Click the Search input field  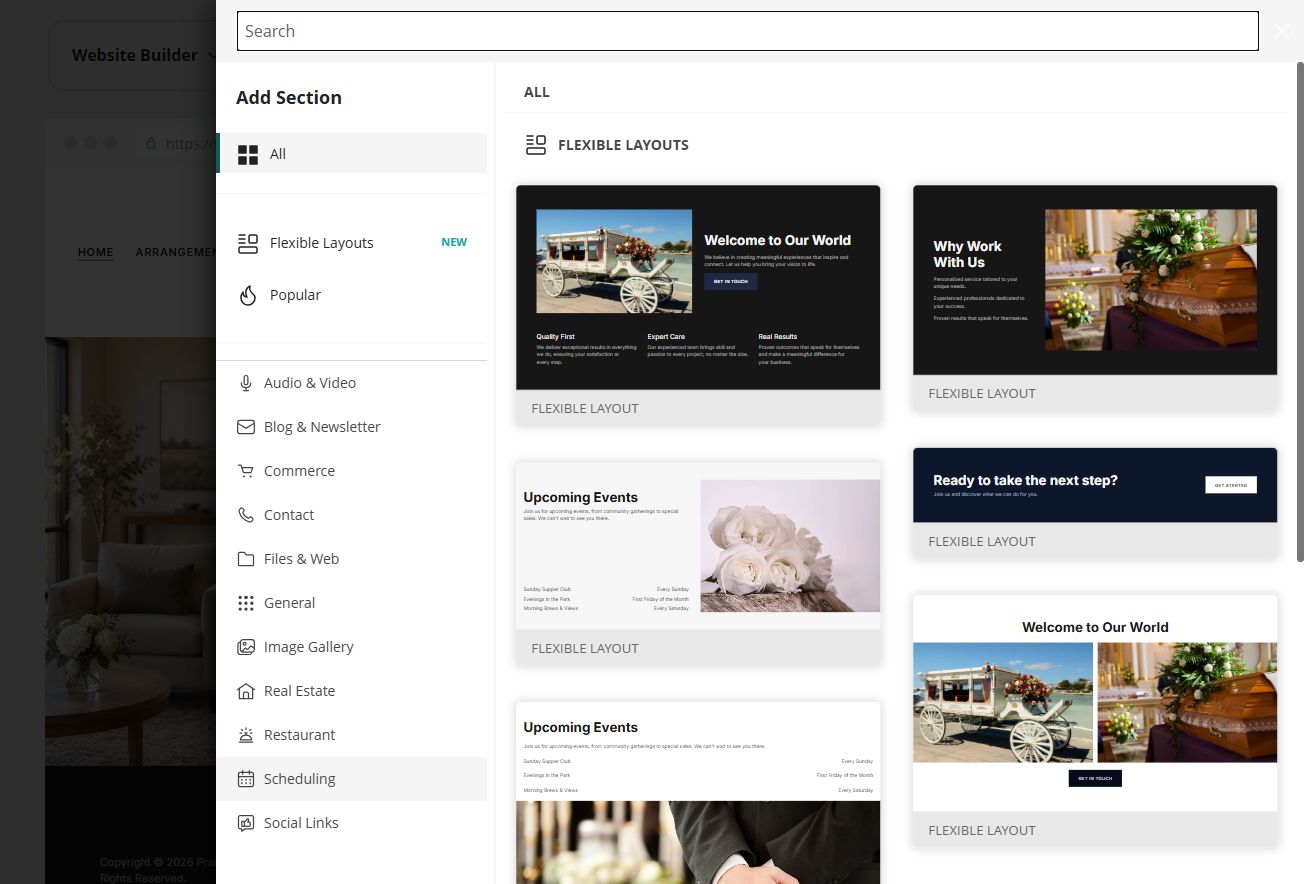[747, 31]
